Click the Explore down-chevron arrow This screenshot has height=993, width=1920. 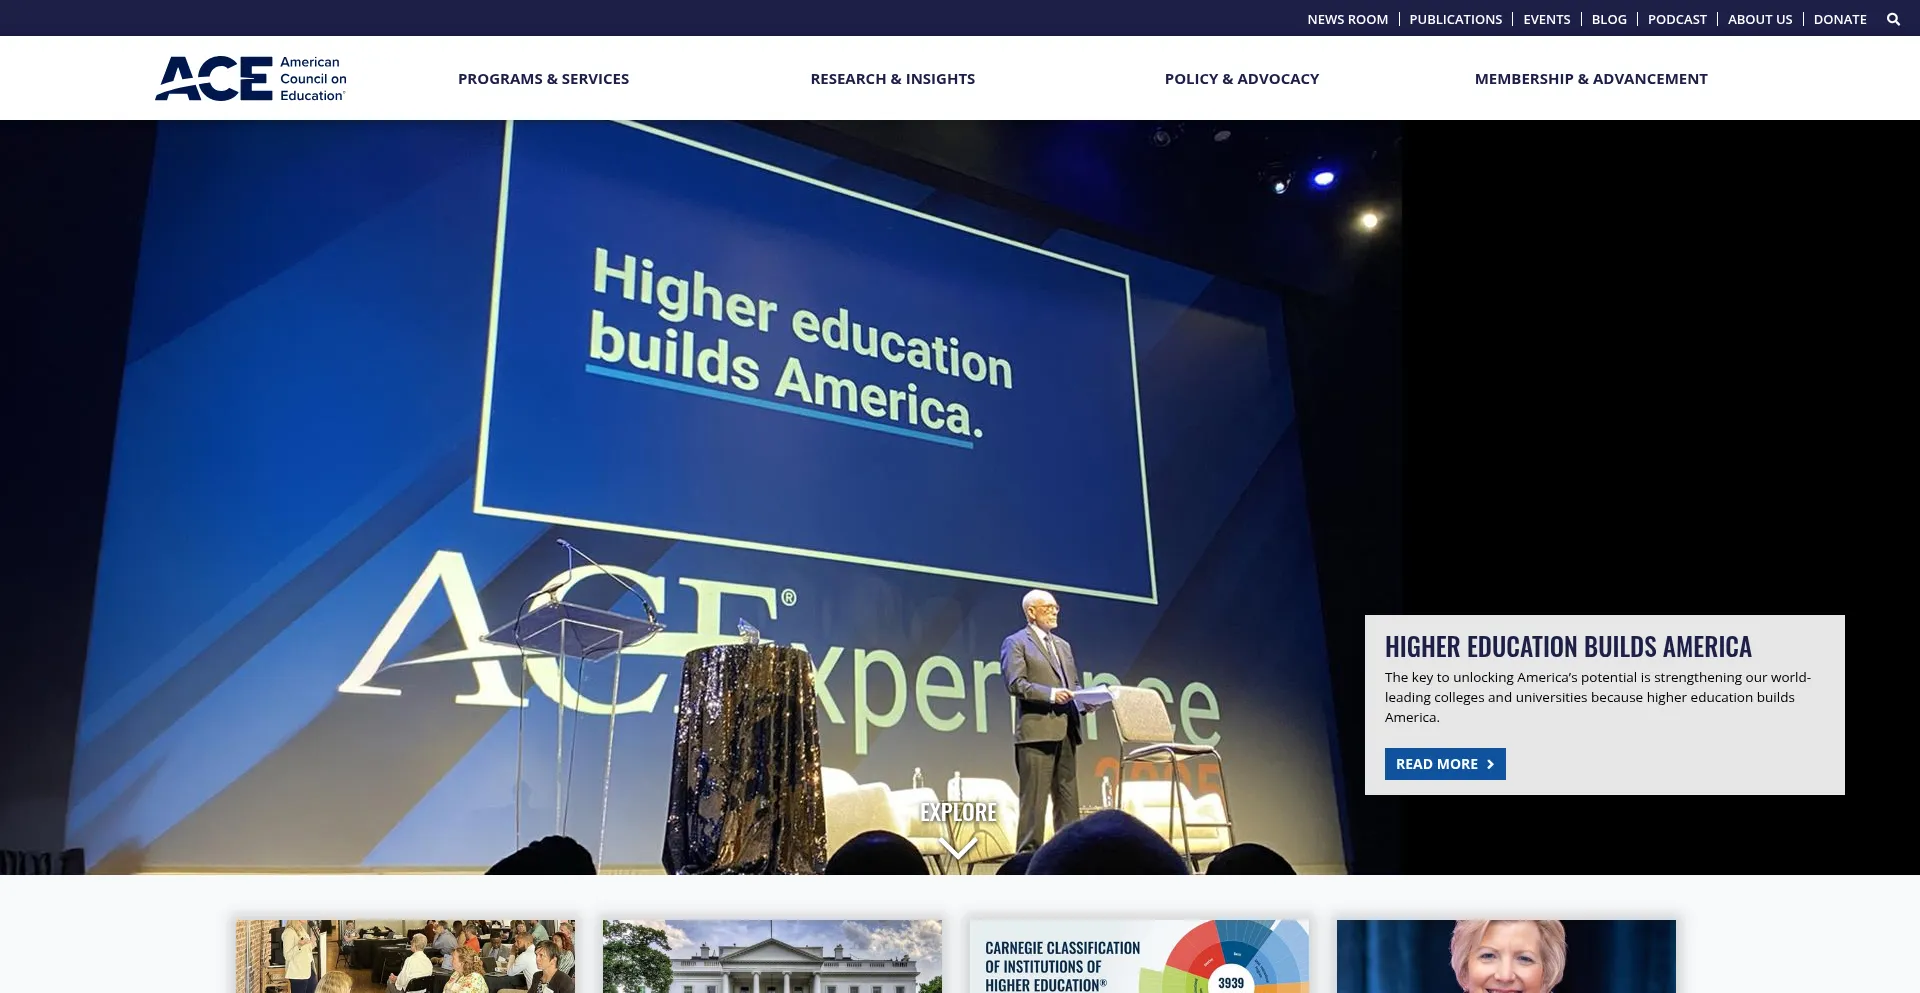coord(958,849)
